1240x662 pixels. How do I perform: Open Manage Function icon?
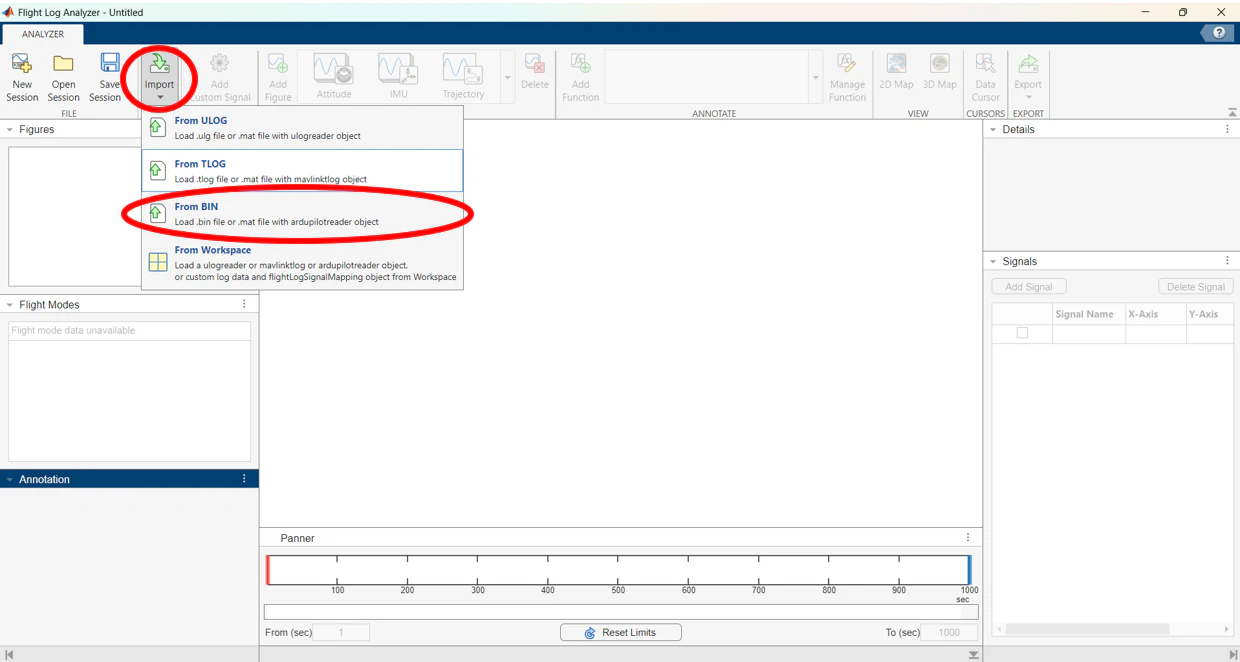(847, 64)
